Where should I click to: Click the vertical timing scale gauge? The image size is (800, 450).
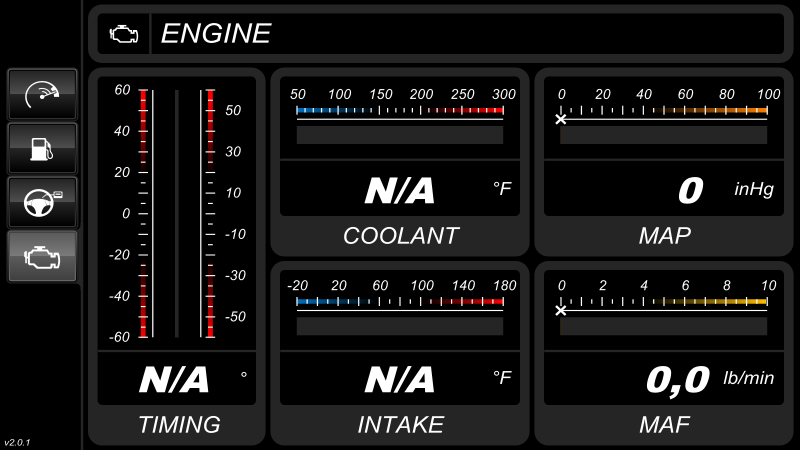tap(177, 213)
